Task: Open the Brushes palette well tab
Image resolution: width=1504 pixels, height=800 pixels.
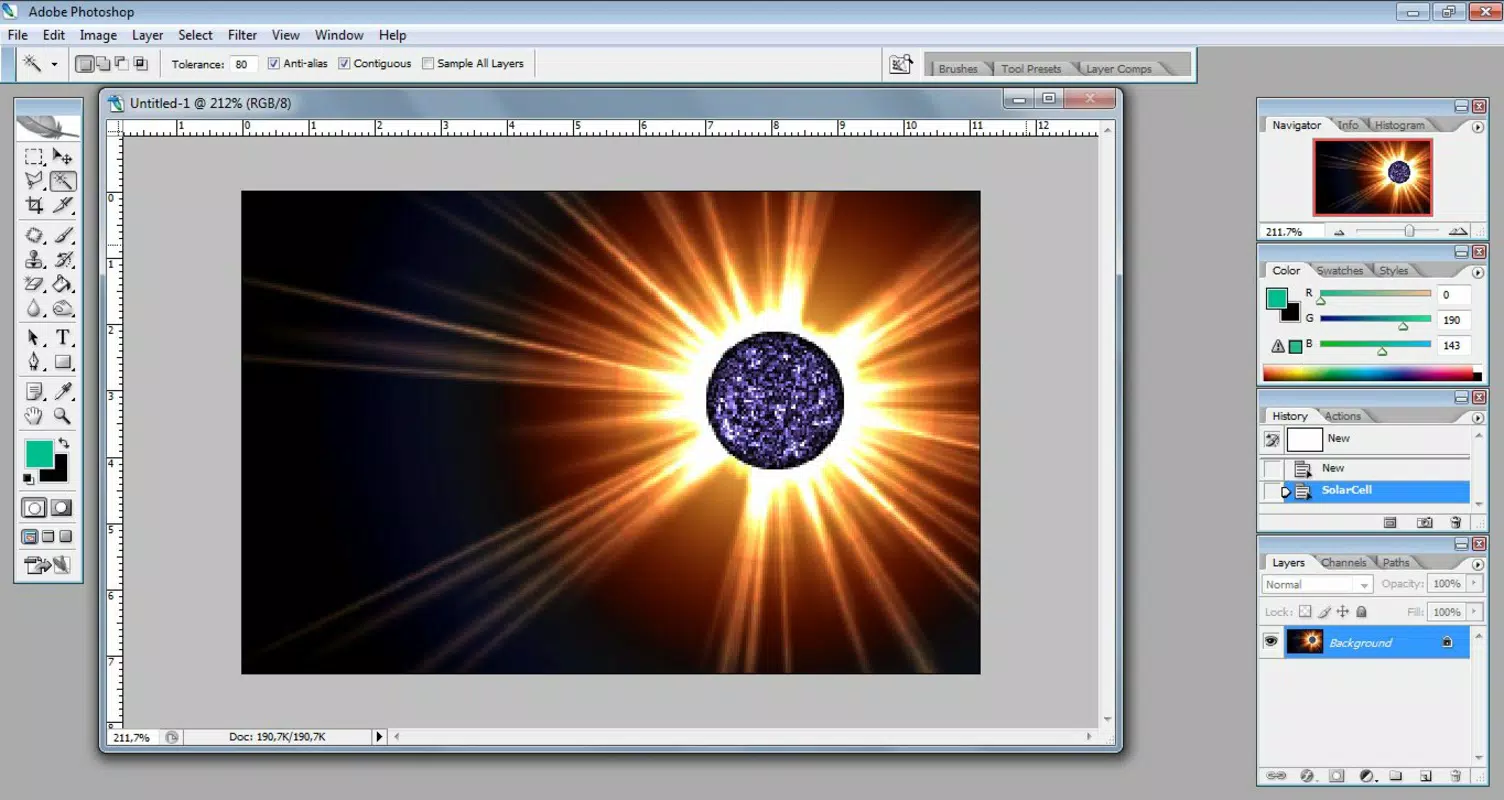Action: [x=957, y=69]
